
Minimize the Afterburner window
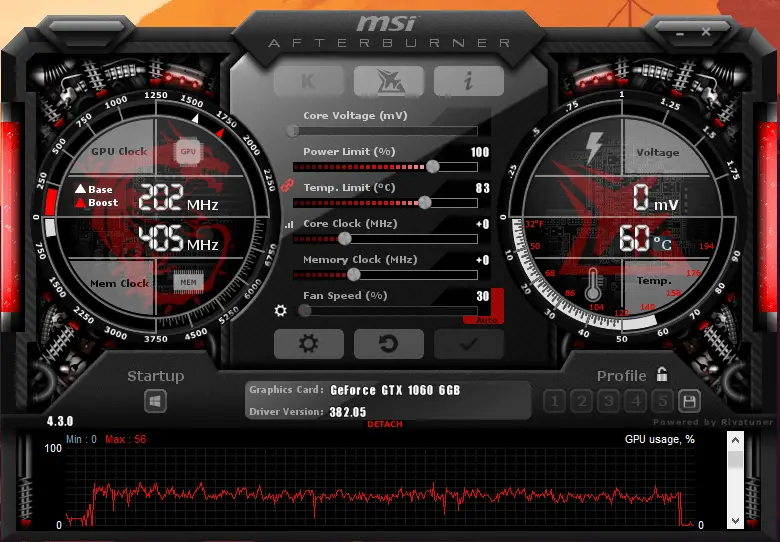point(680,33)
